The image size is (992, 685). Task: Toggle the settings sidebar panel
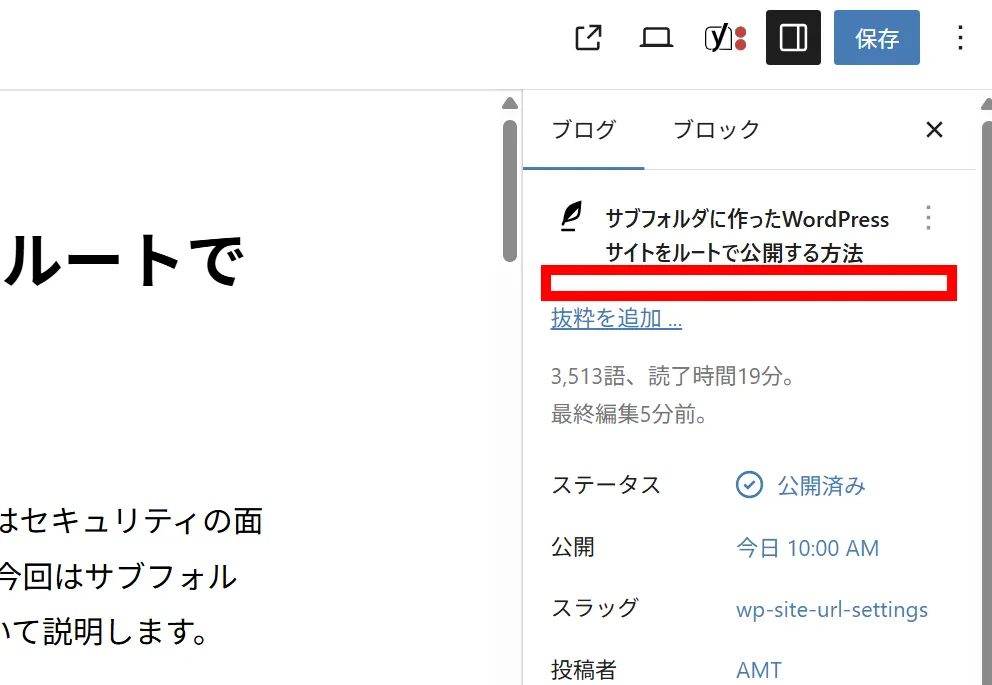pos(793,38)
